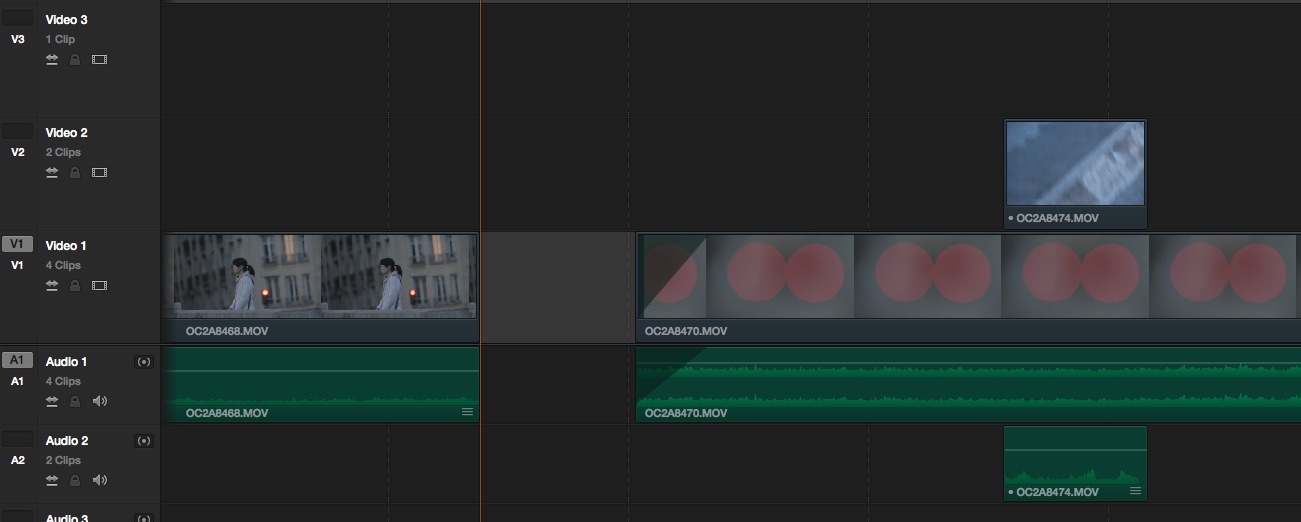
Task: Click the A2 track label
Action: click(x=17, y=461)
